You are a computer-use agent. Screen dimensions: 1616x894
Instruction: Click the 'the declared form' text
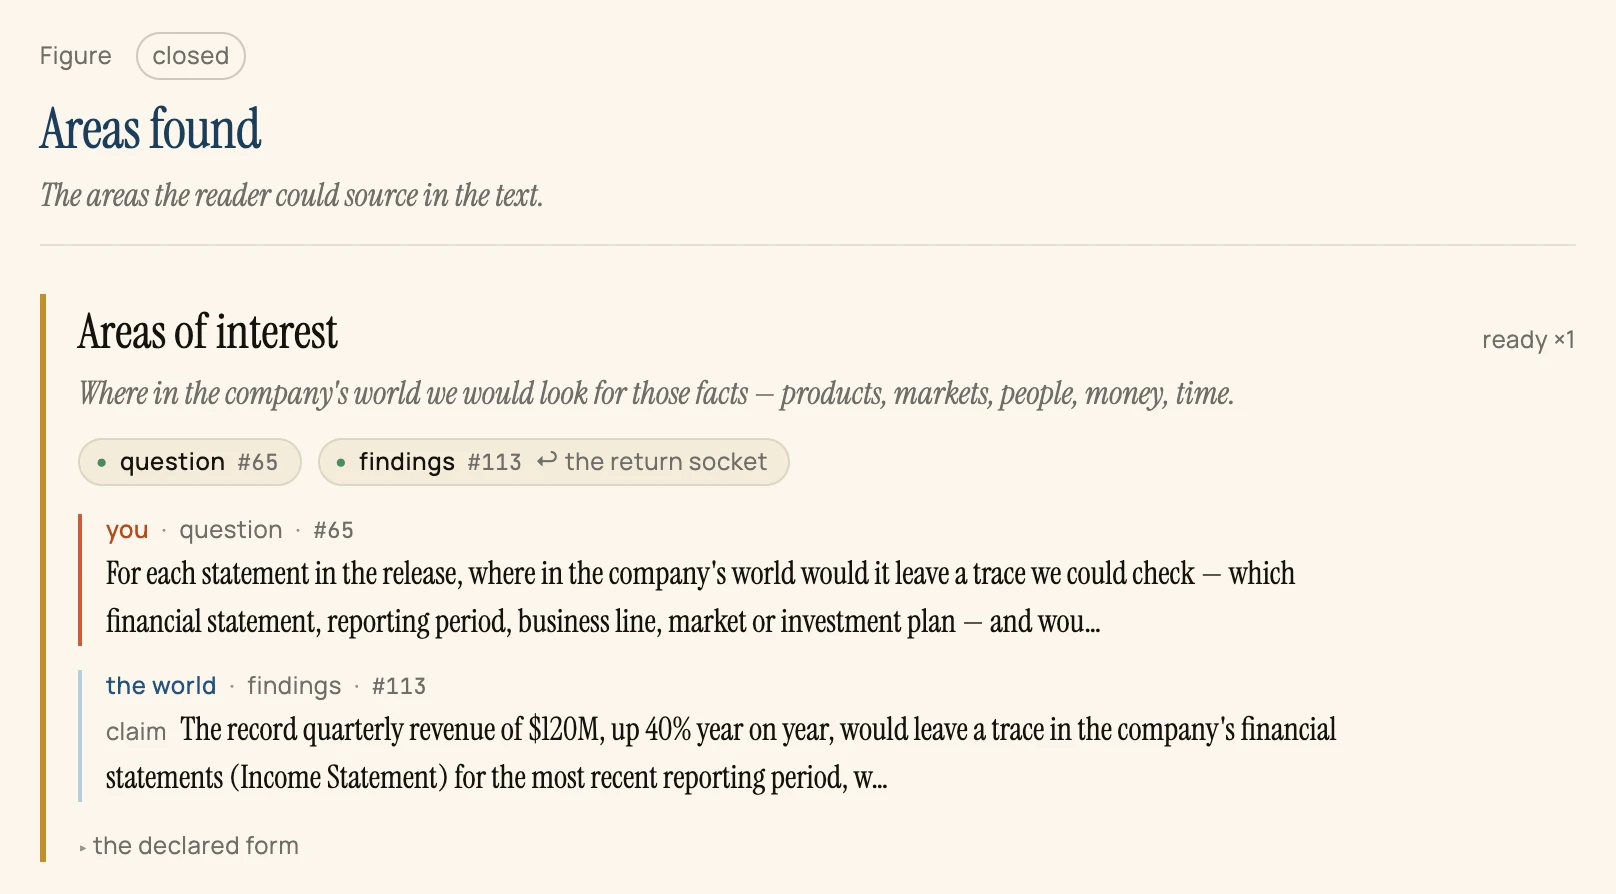click(196, 846)
